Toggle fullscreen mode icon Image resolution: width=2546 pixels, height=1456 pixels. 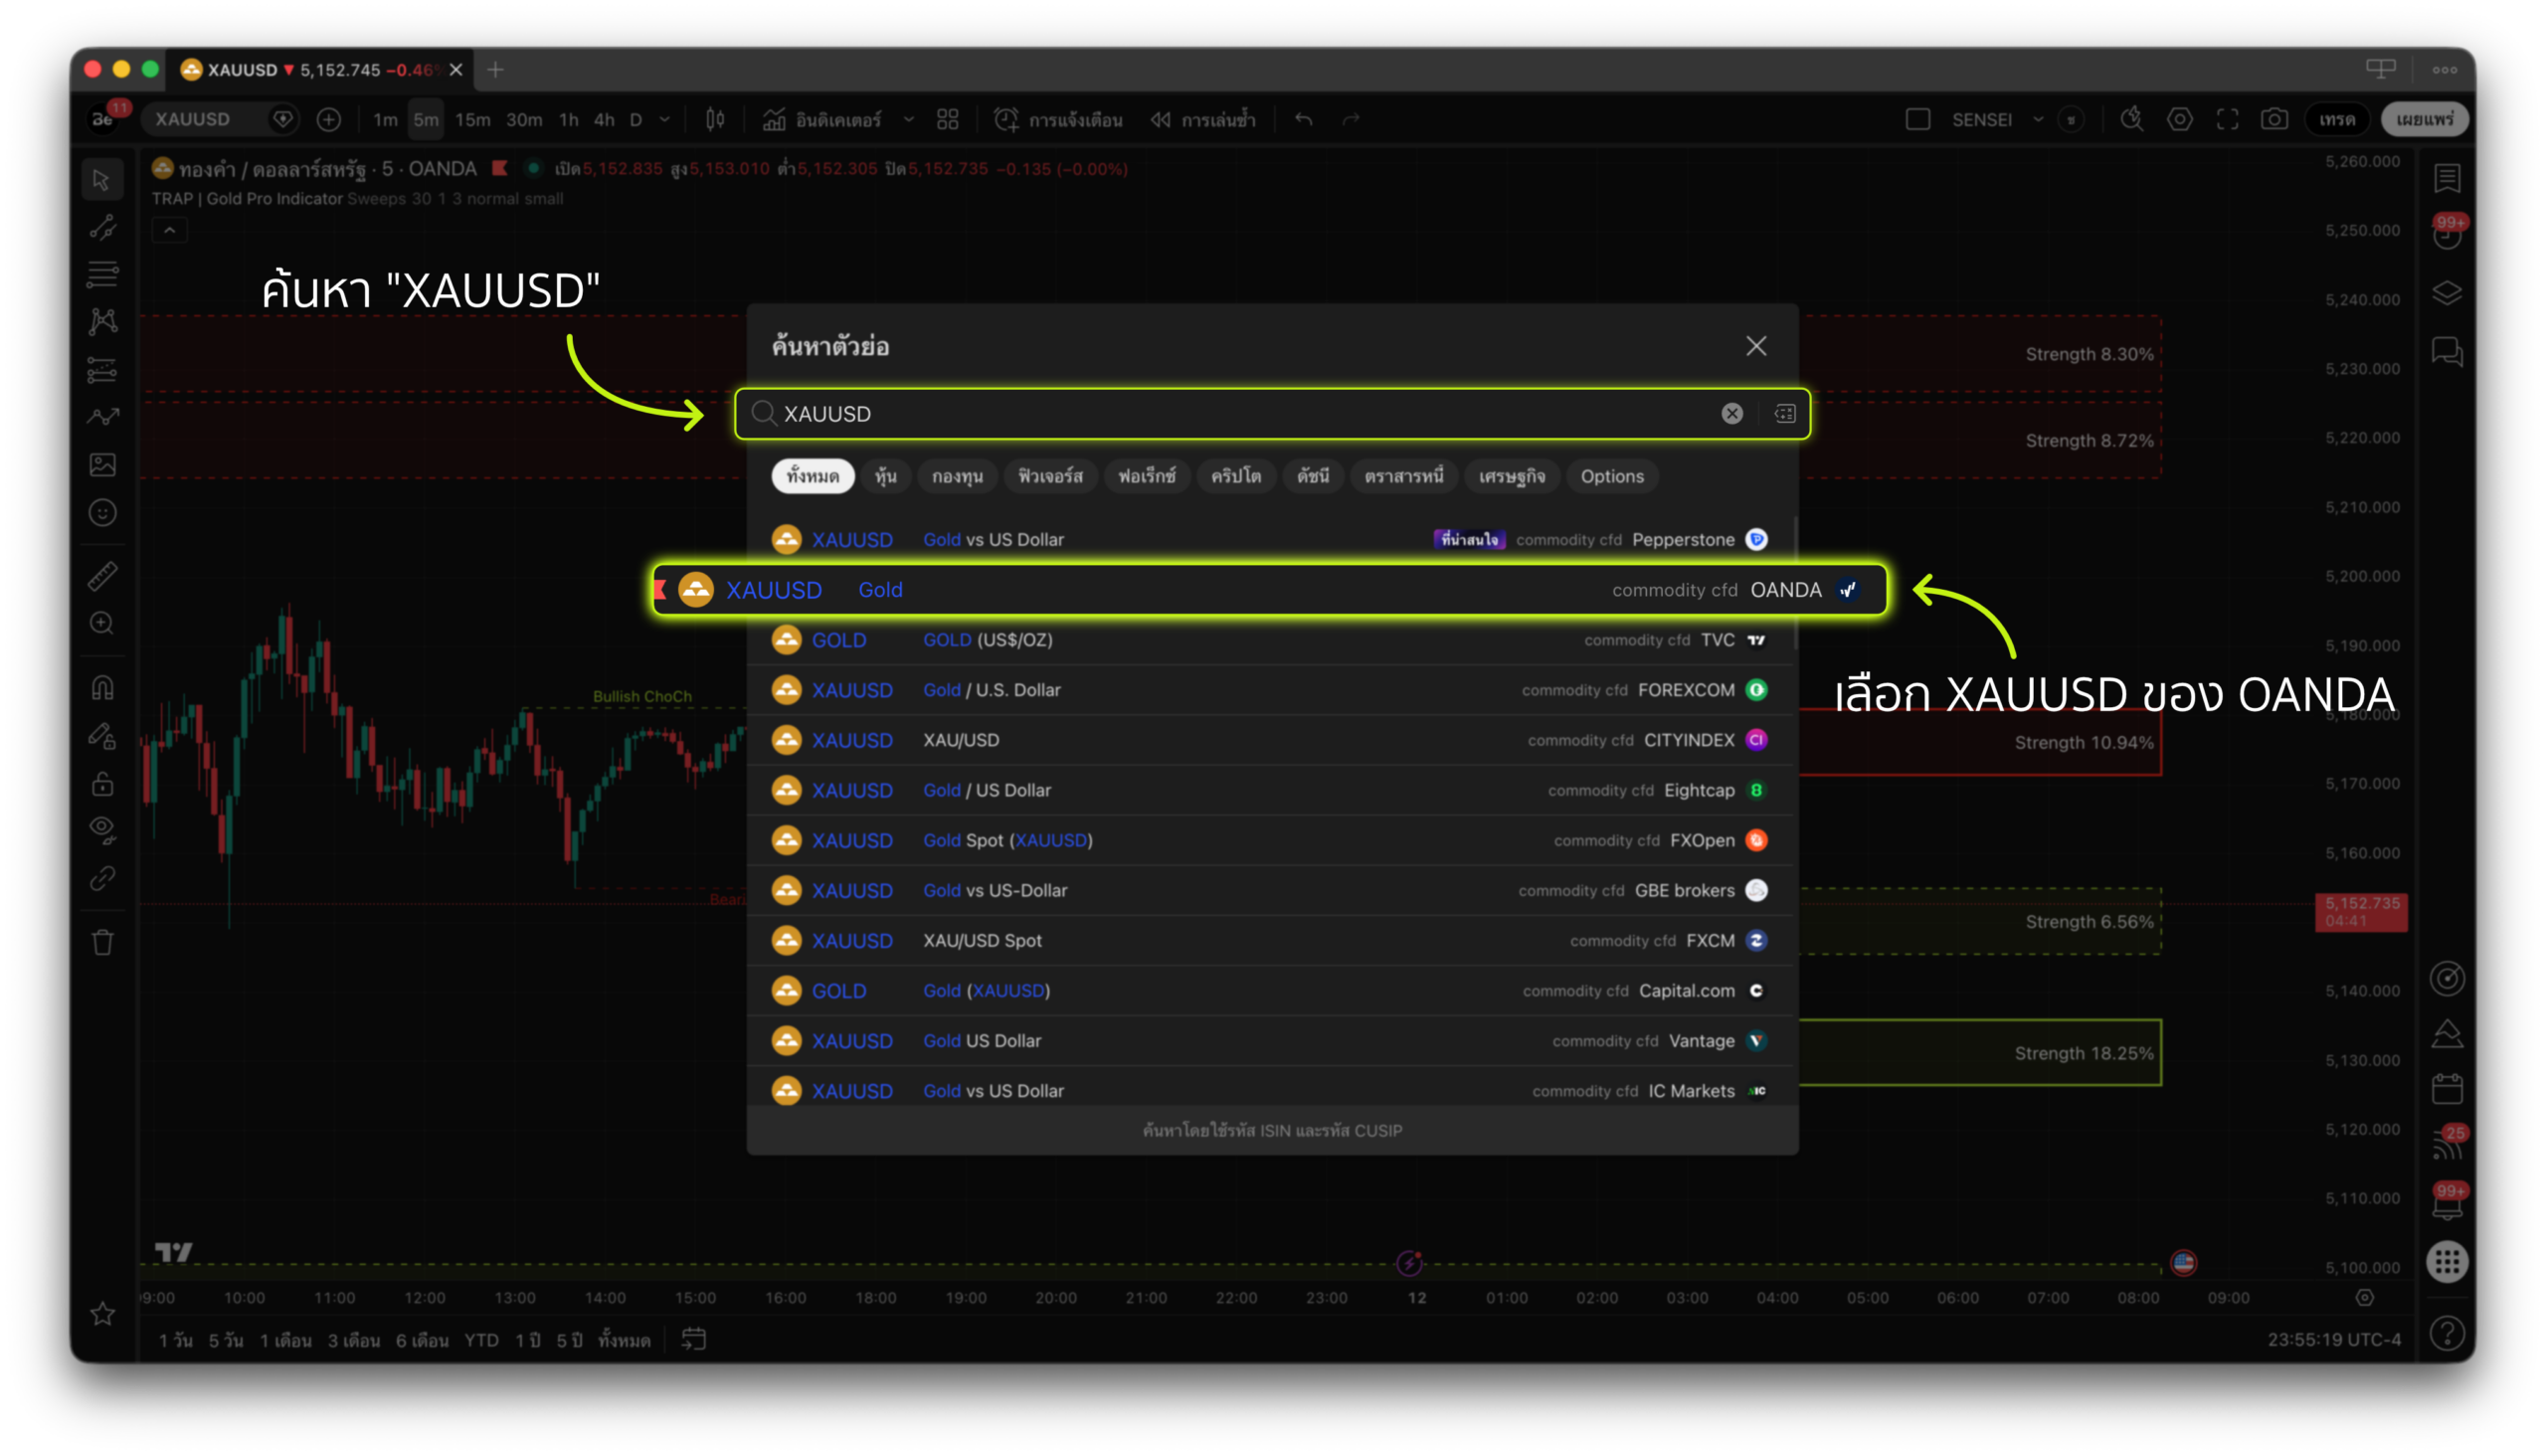pyautogui.click(x=2227, y=120)
